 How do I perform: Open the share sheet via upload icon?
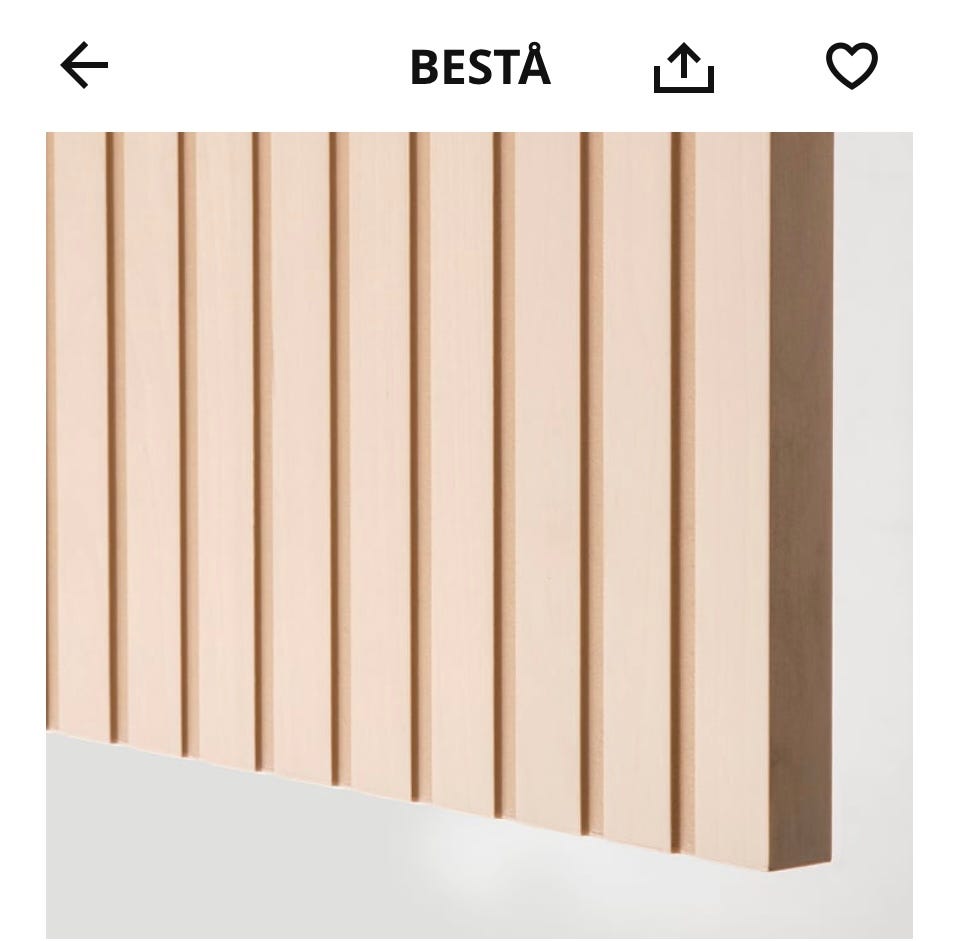pyautogui.click(x=684, y=67)
